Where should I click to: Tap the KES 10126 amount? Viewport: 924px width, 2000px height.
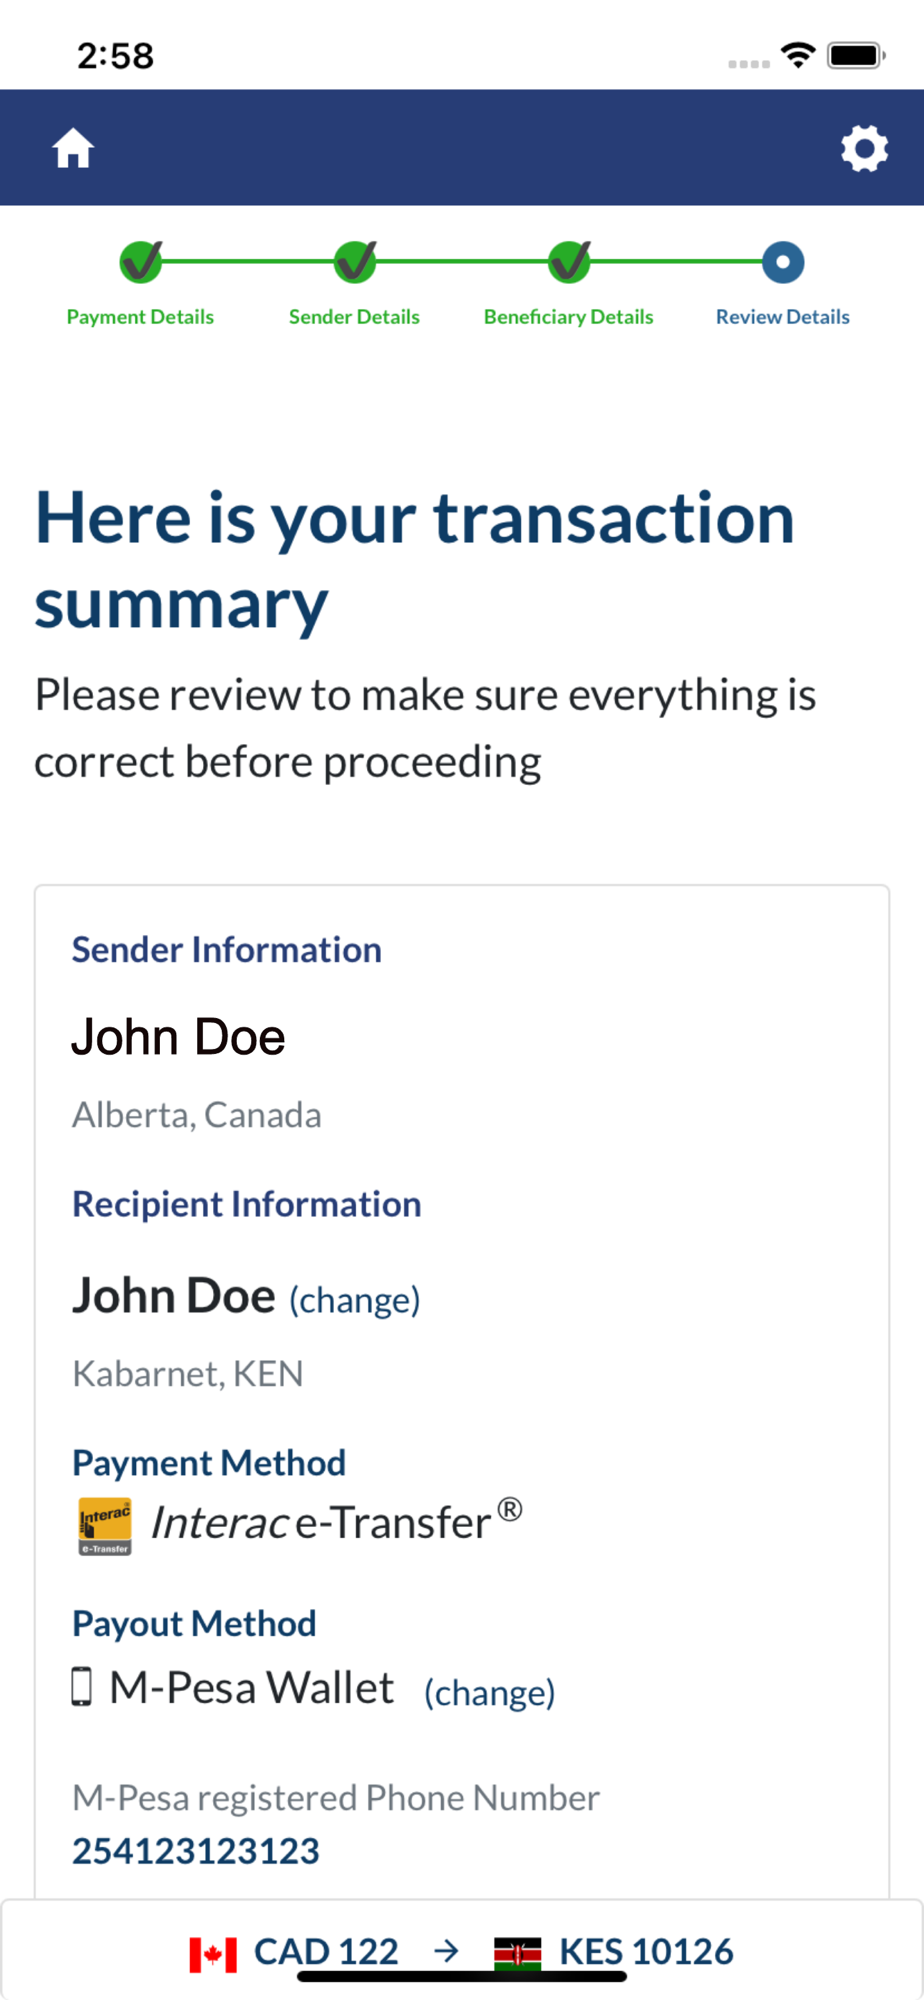(x=646, y=1951)
